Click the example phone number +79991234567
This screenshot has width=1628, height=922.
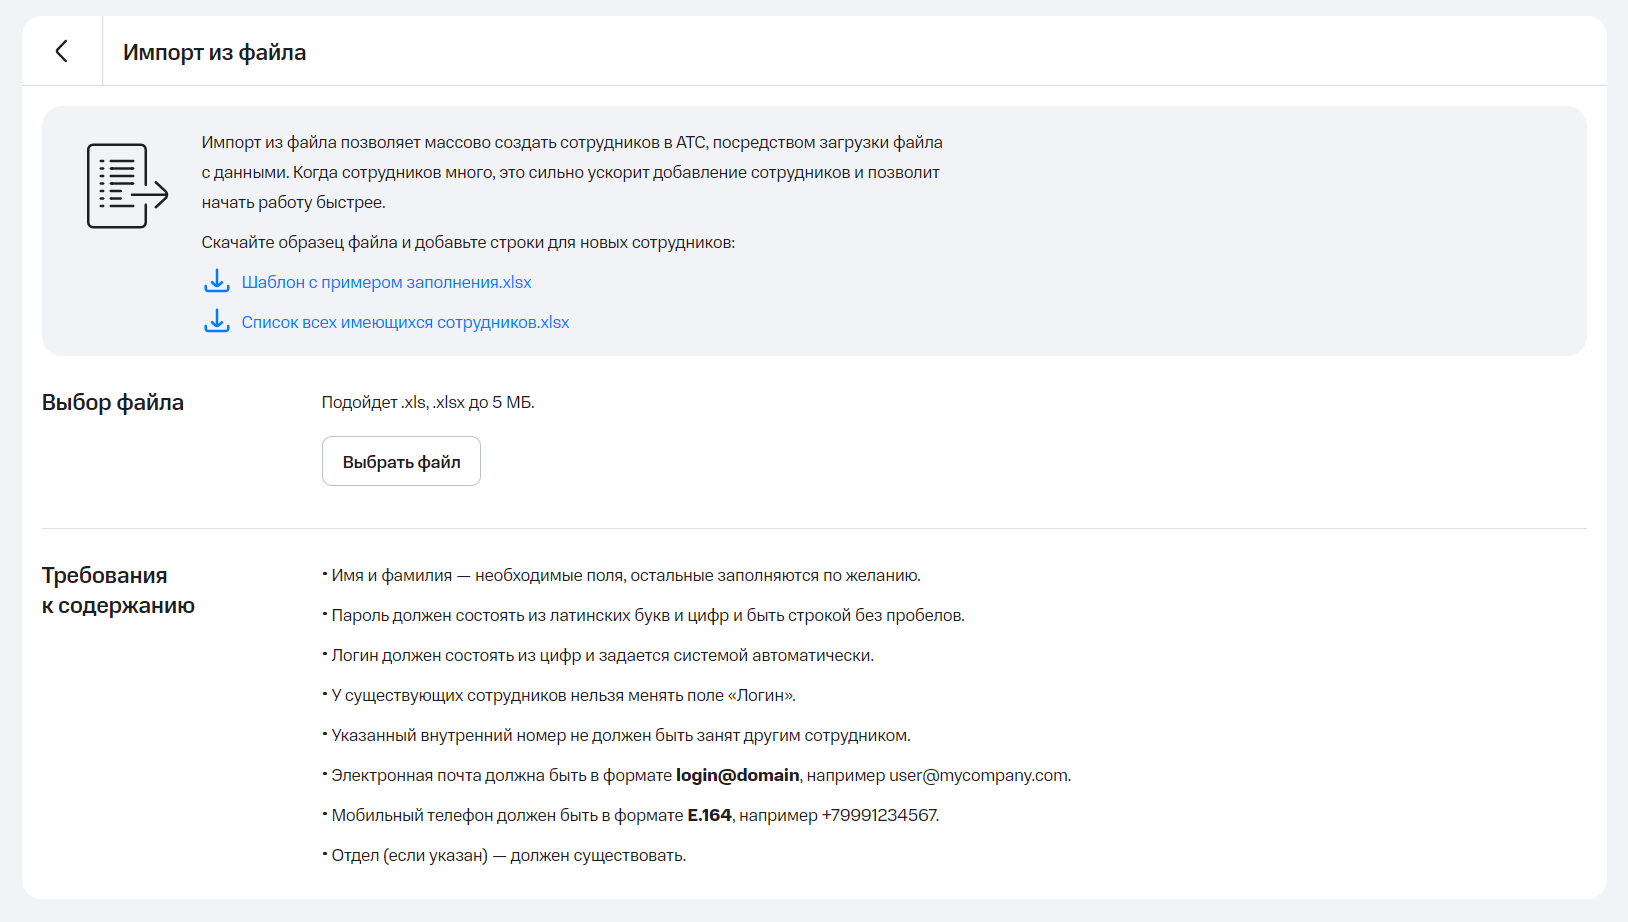pos(879,815)
